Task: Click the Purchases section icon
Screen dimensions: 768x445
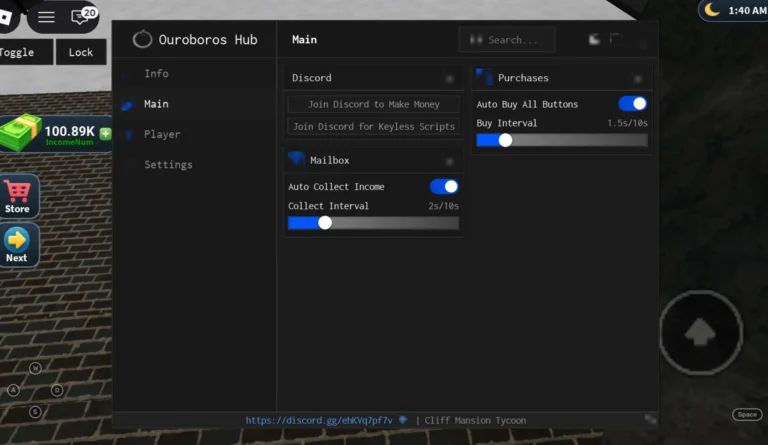Action: point(484,77)
